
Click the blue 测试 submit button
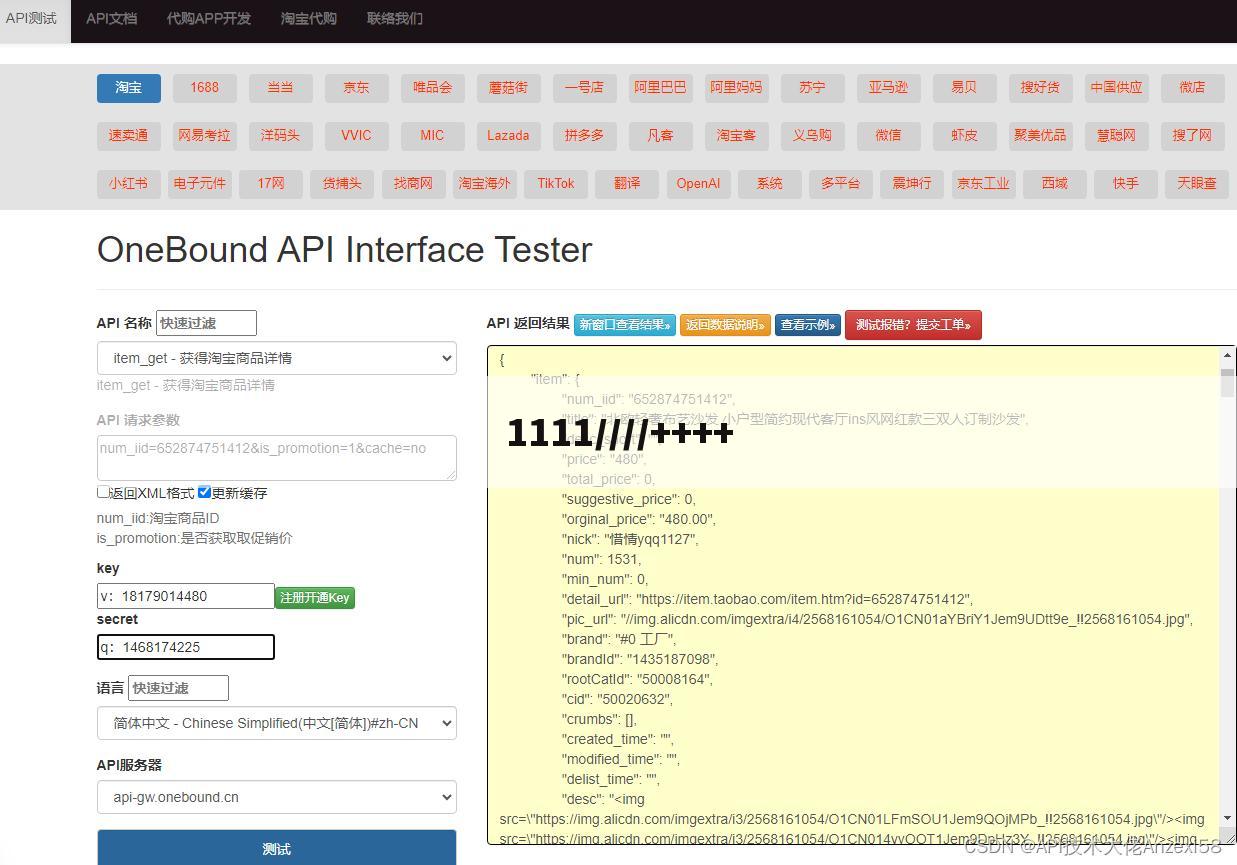(277, 848)
